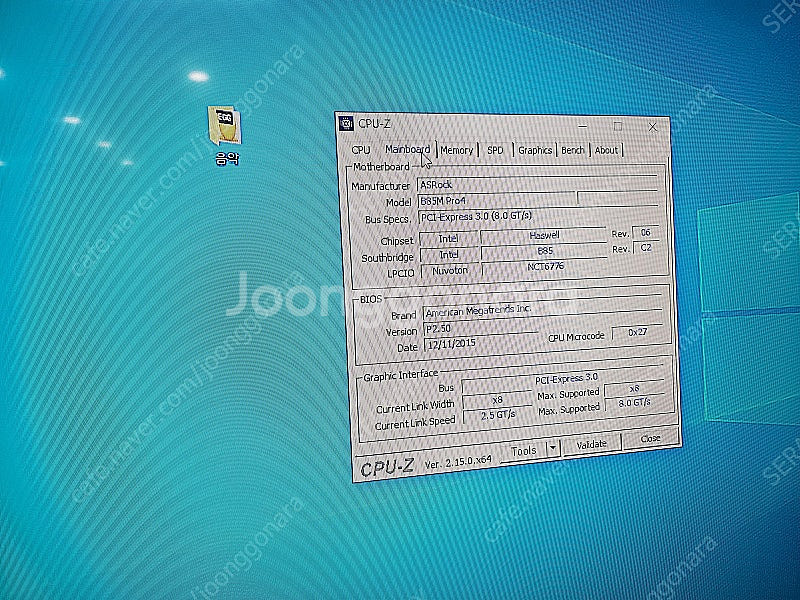Click the CPU Microcode value 0x27
The height and width of the screenshot is (600, 800).
click(637, 332)
